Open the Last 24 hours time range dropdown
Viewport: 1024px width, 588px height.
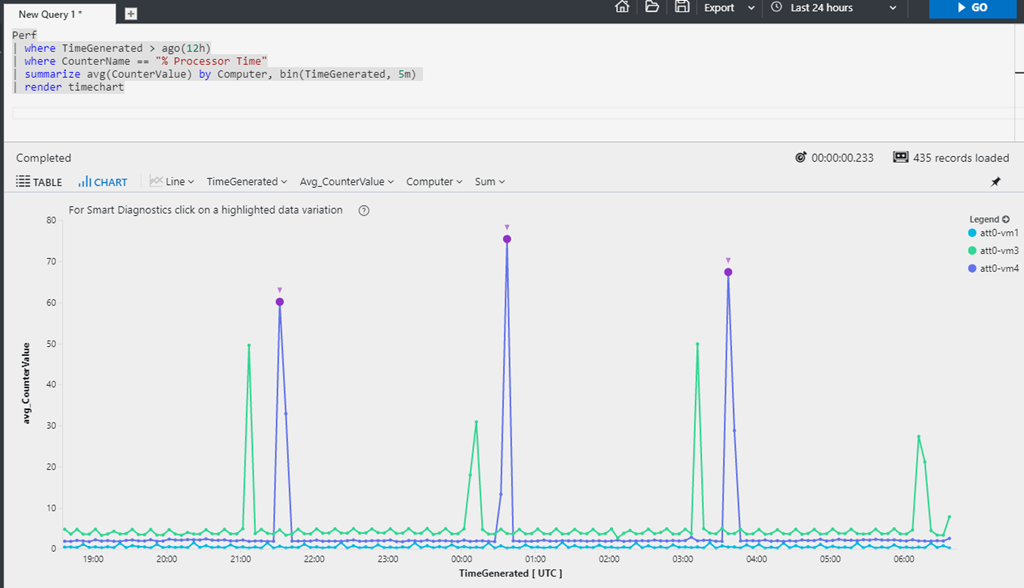point(833,8)
